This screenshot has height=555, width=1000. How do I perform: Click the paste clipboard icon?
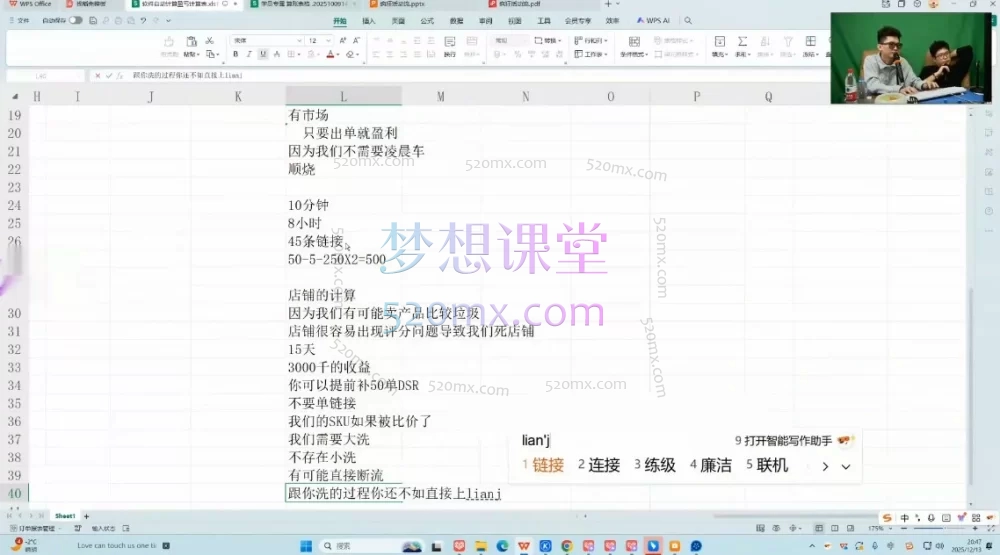[191, 41]
